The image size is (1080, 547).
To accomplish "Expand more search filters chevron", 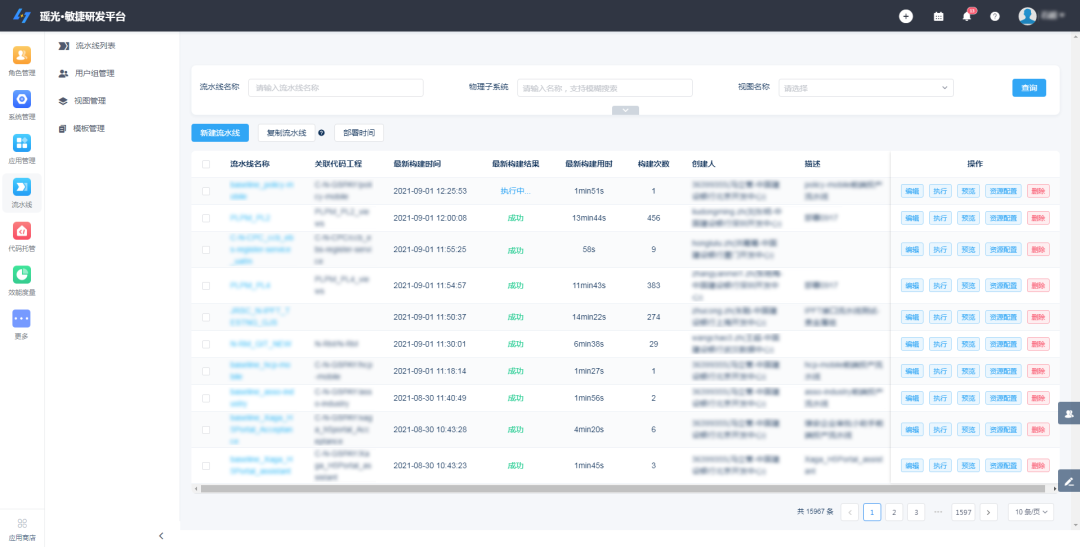I will (x=625, y=110).
